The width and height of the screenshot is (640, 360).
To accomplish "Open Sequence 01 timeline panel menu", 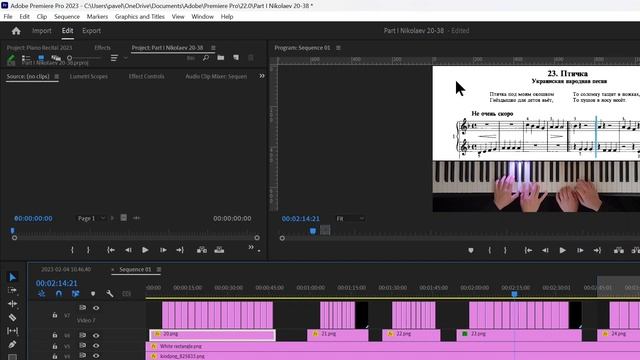I will (x=159, y=269).
